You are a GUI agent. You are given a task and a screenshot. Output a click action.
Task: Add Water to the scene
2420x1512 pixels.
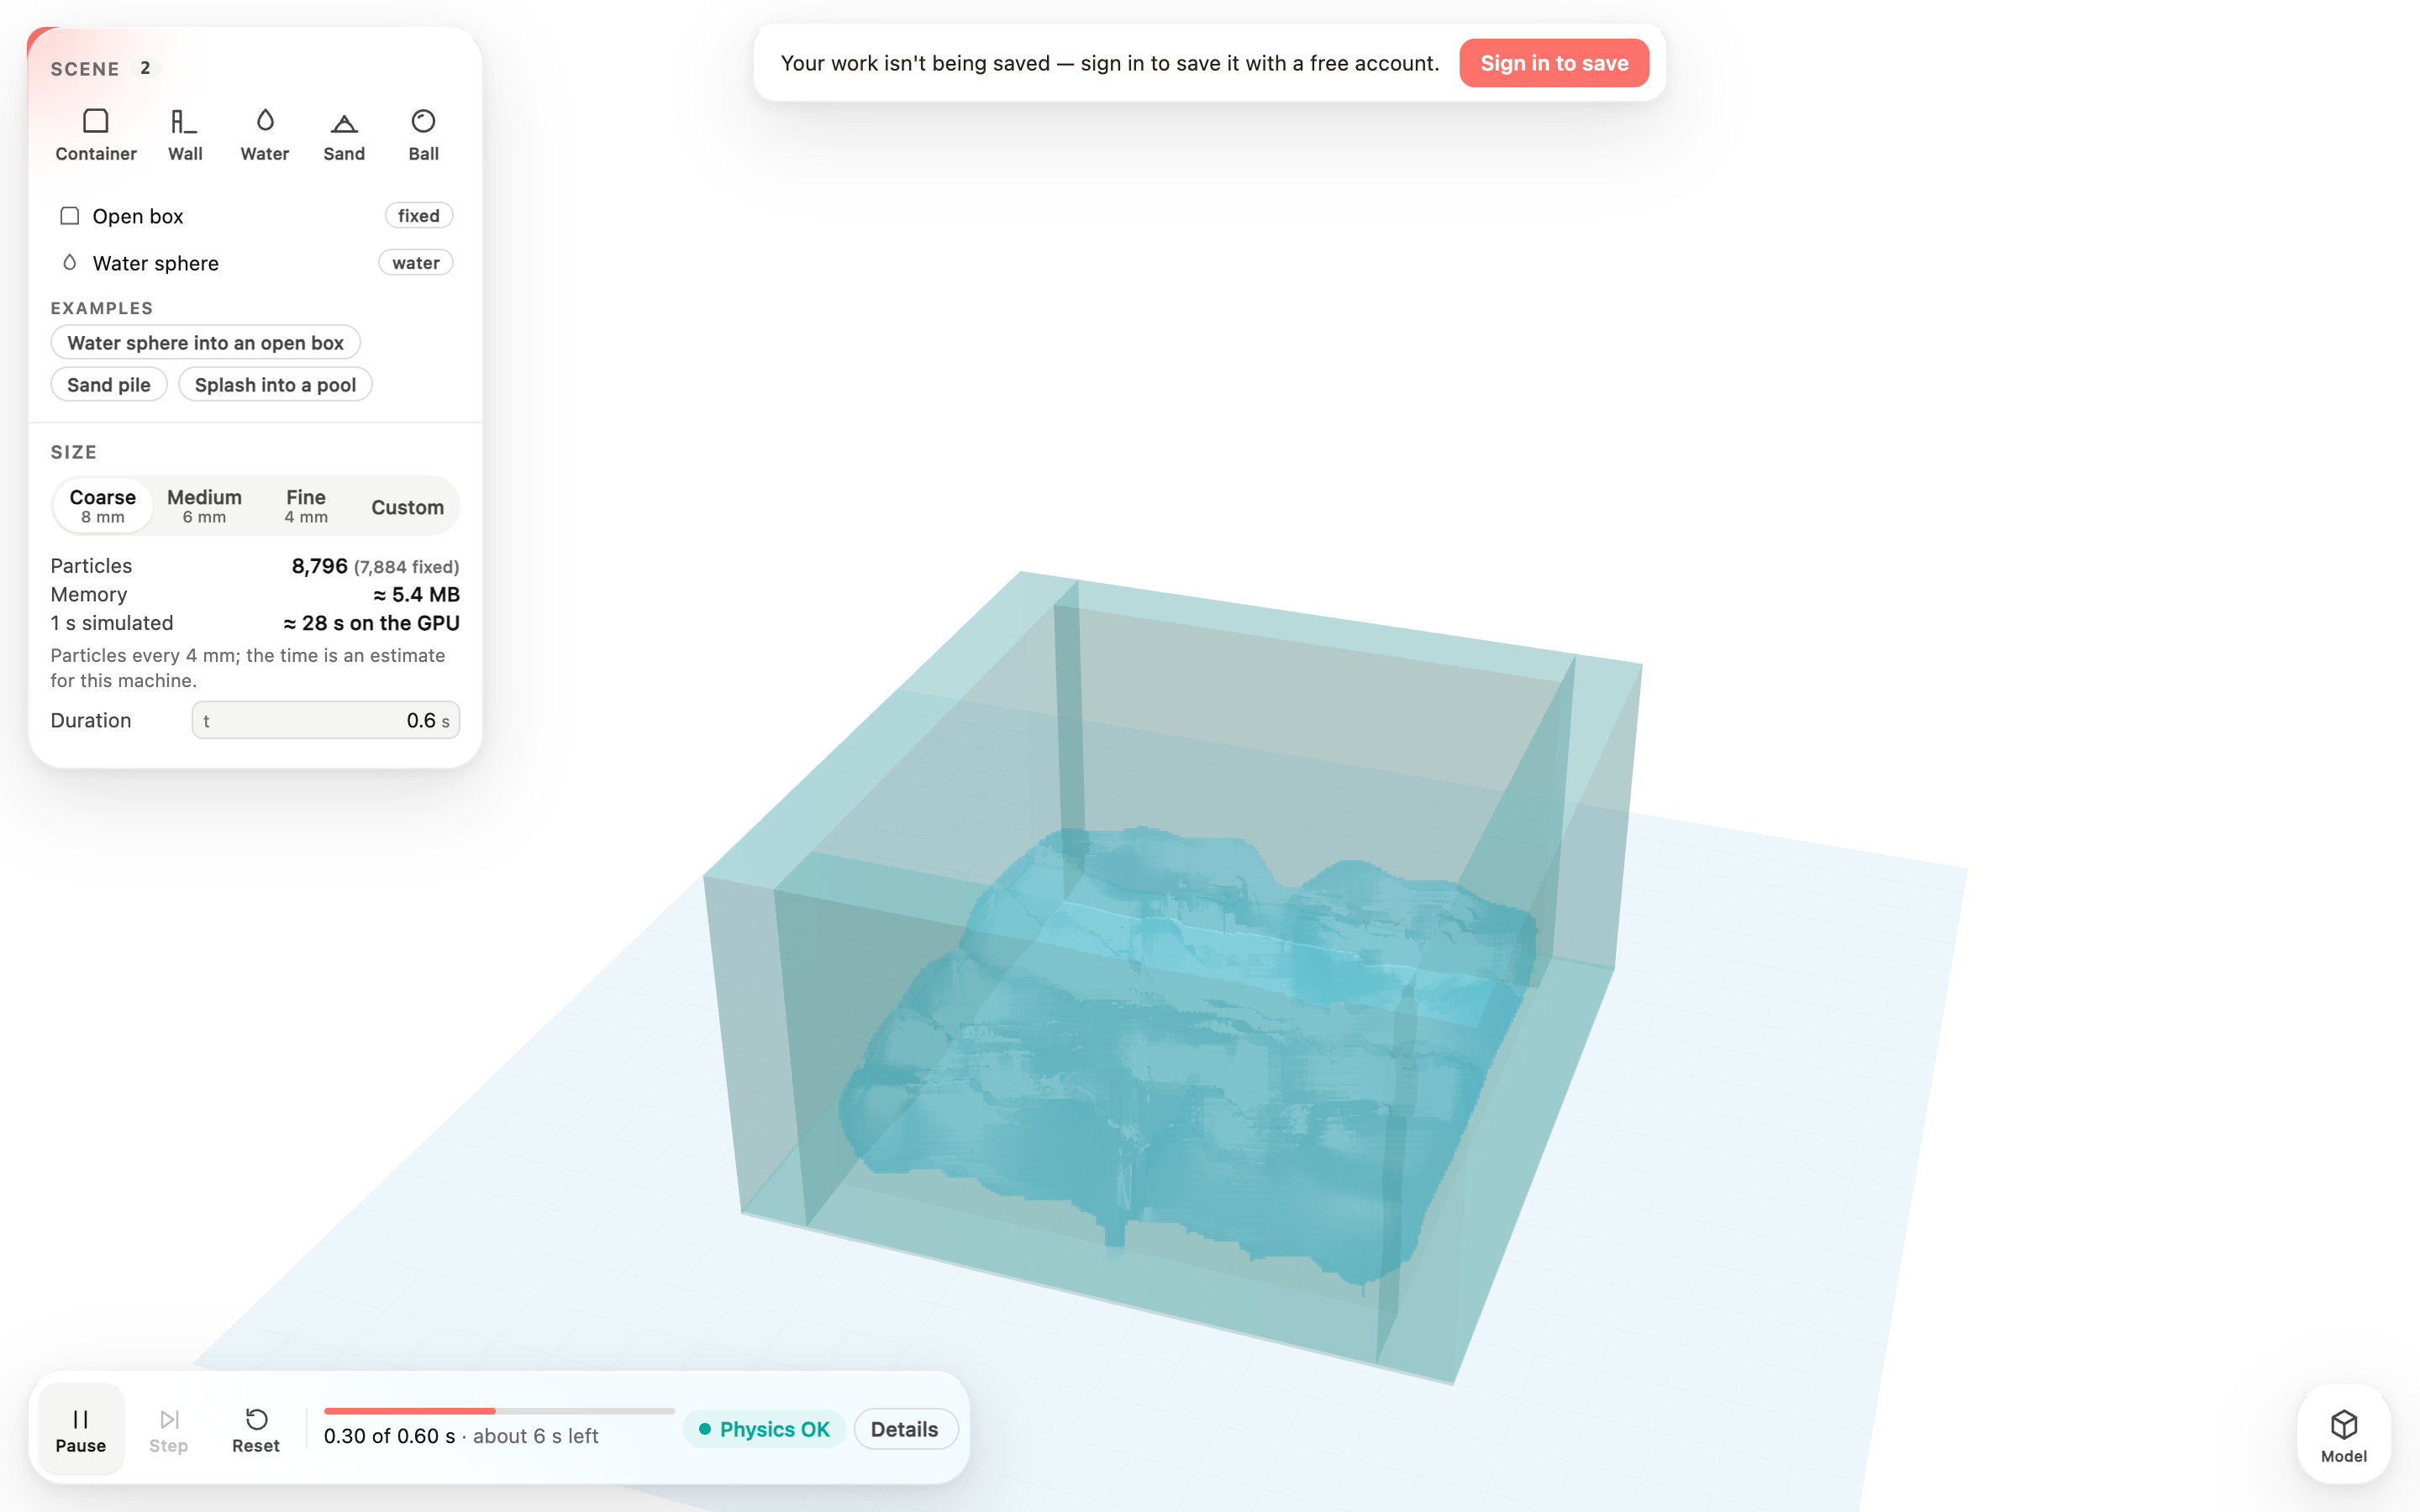(x=265, y=135)
